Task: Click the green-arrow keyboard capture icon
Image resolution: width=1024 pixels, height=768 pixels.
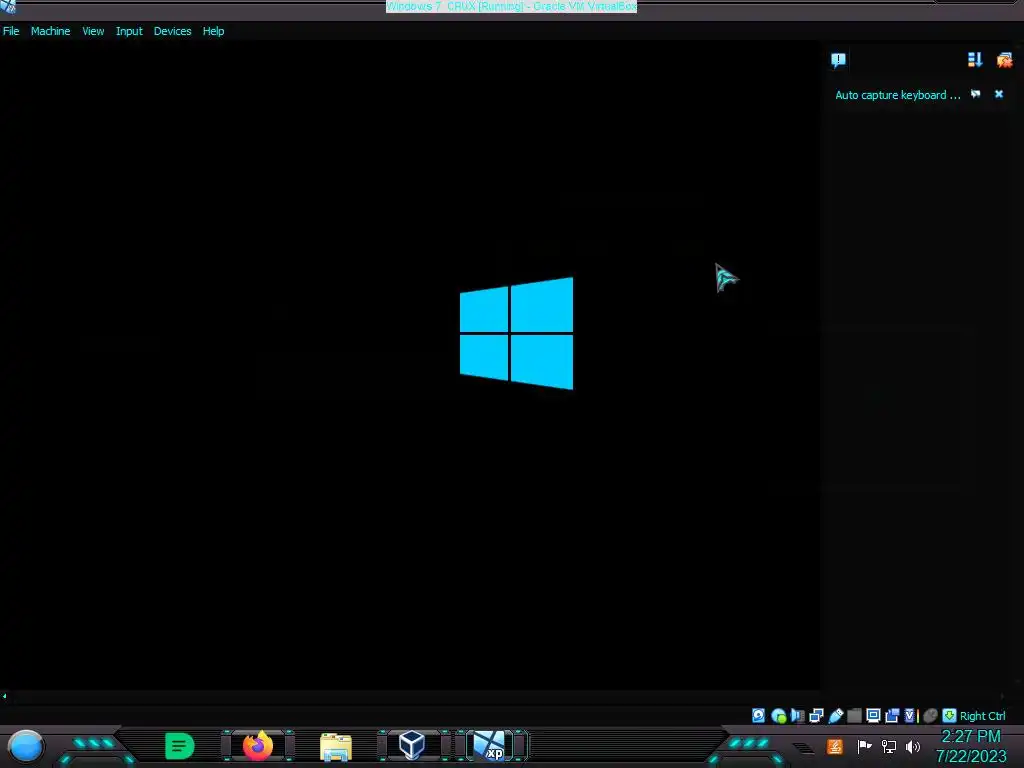Action: click(950, 716)
